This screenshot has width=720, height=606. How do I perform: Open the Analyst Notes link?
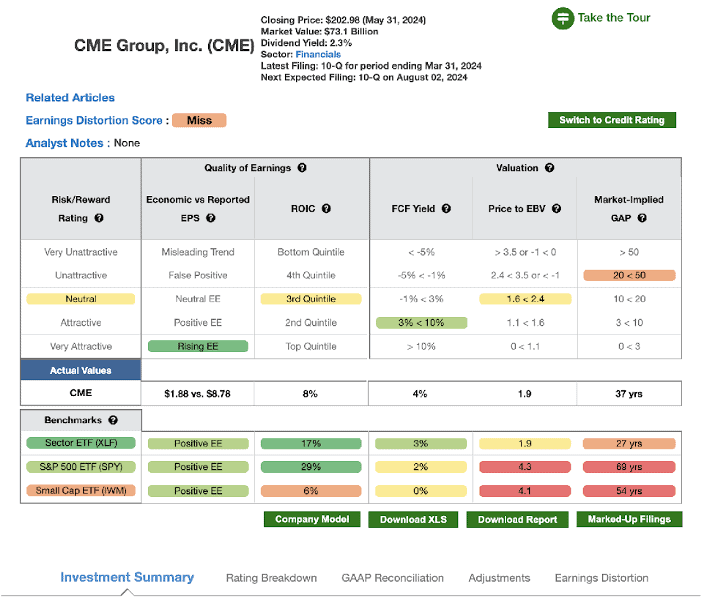[64, 143]
